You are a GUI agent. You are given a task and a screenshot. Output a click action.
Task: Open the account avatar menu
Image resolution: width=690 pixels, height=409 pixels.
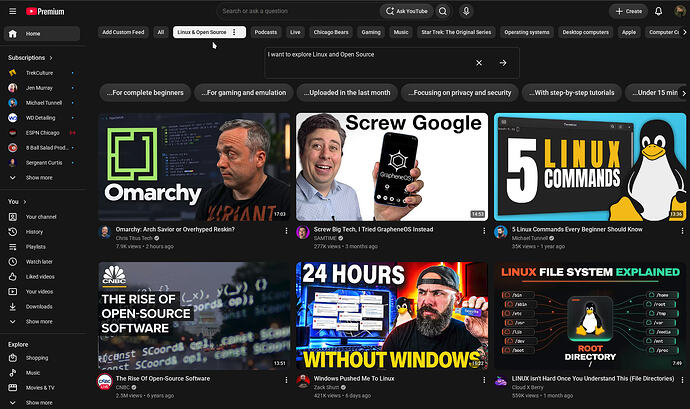tap(680, 11)
